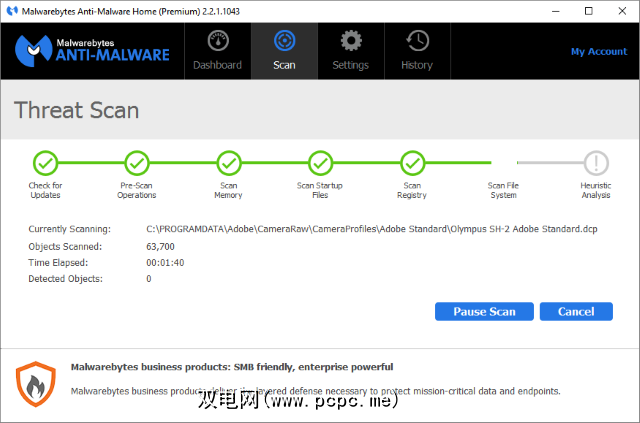Click the Scan Startup Files step label
The height and width of the screenshot is (423, 640).
320,190
